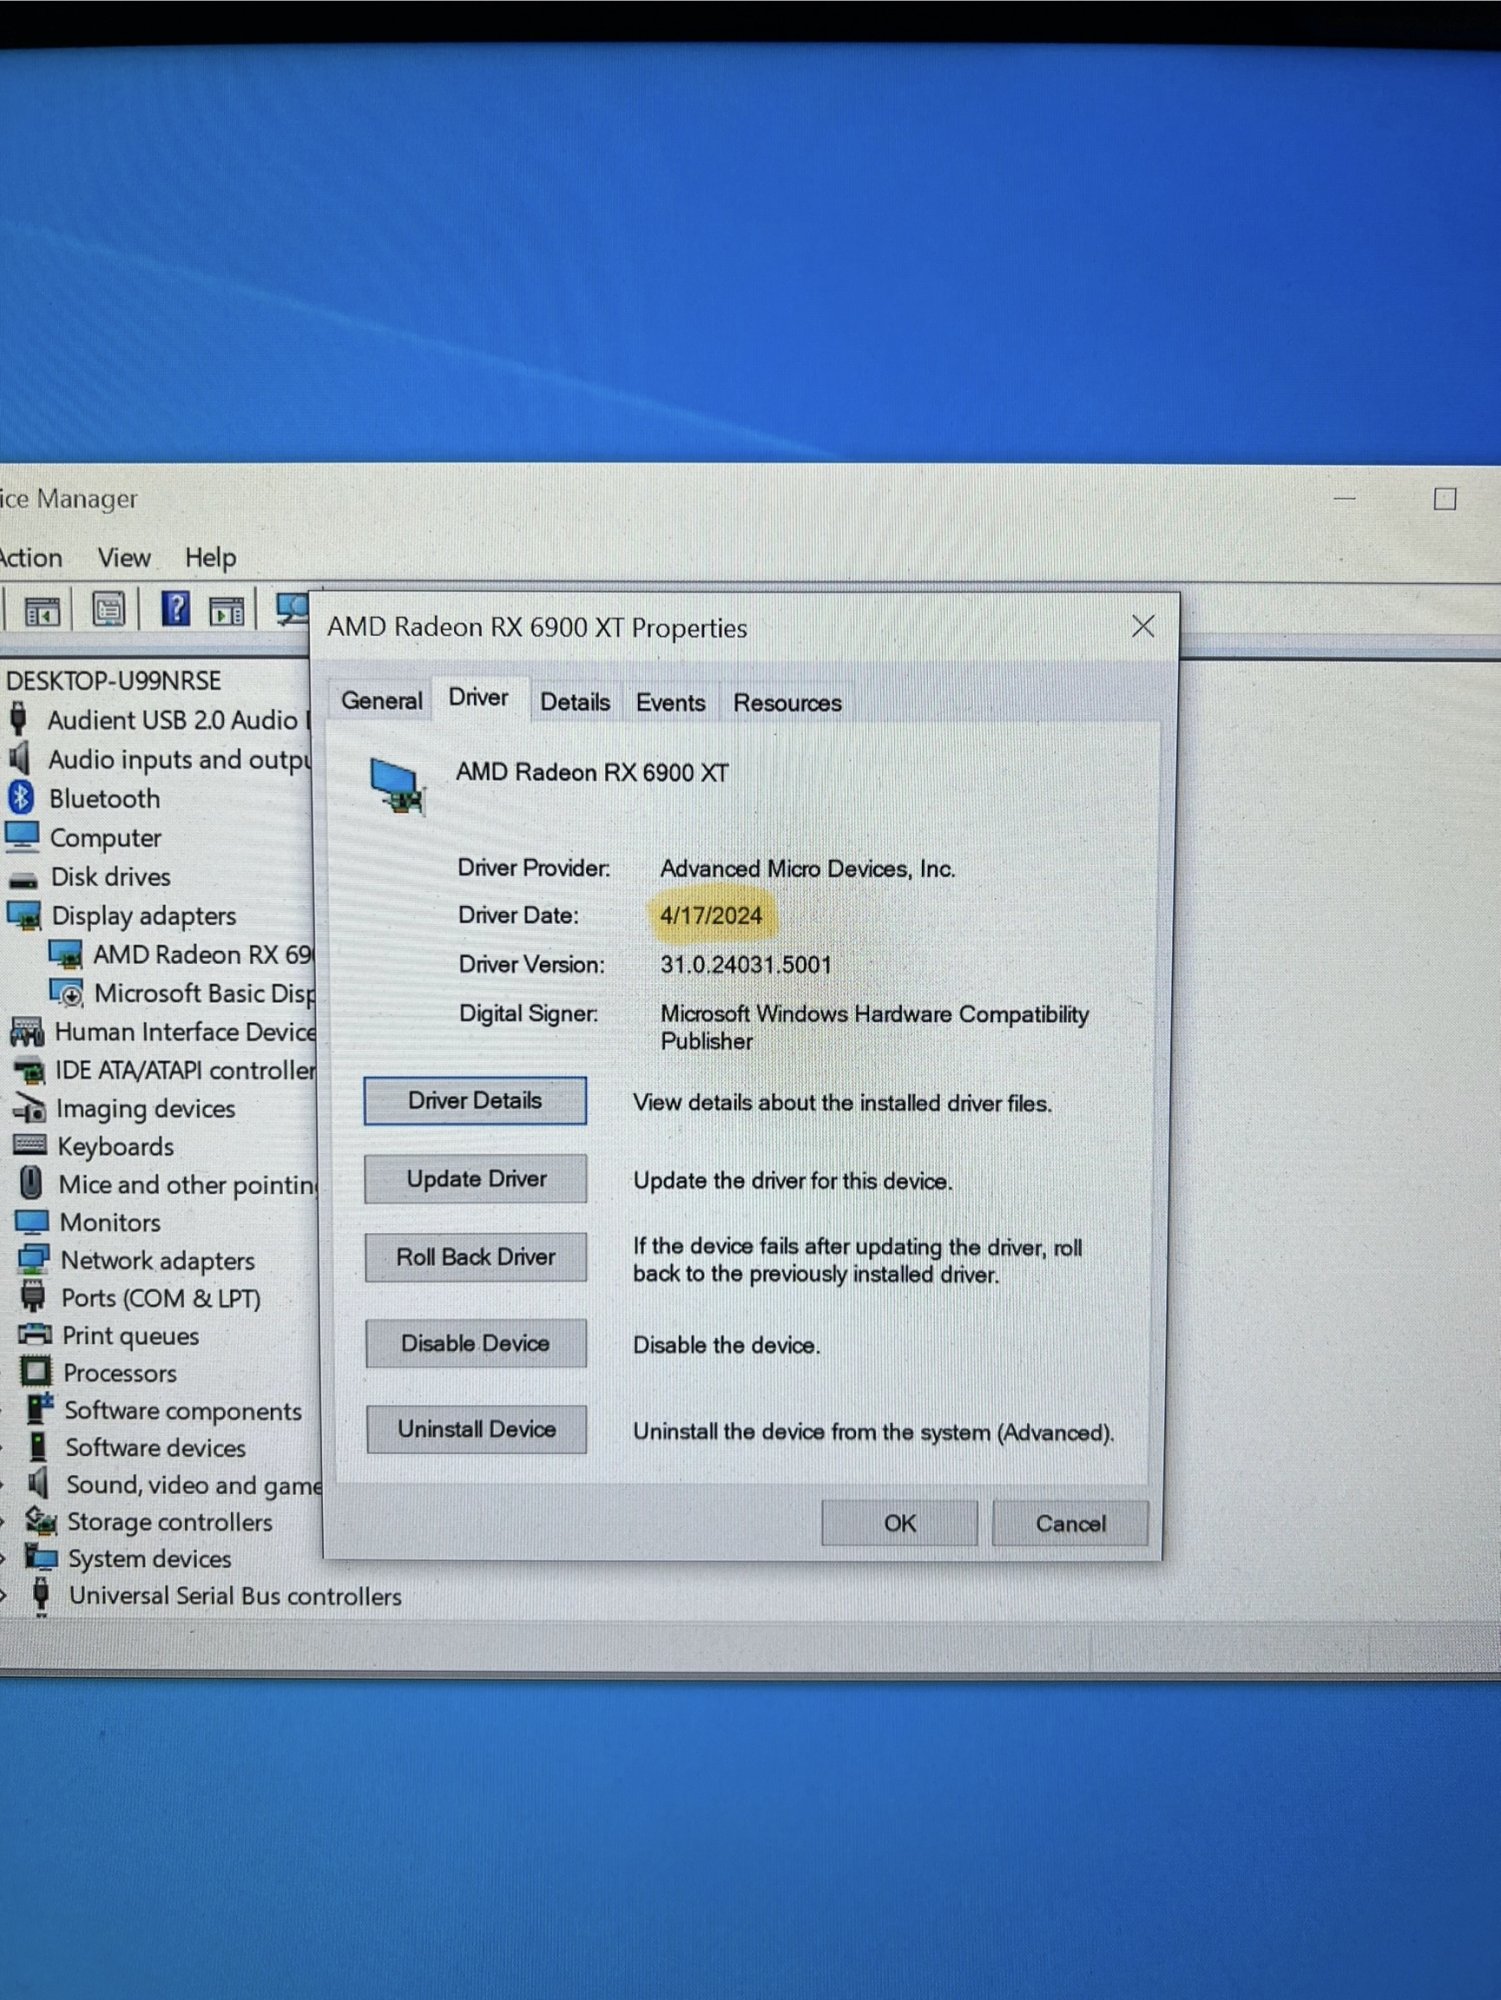The height and width of the screenshot is (2000, 1501).
Task: Confirm the dialog with OK
Action: pyautogui.click(x=900, y=1523)
